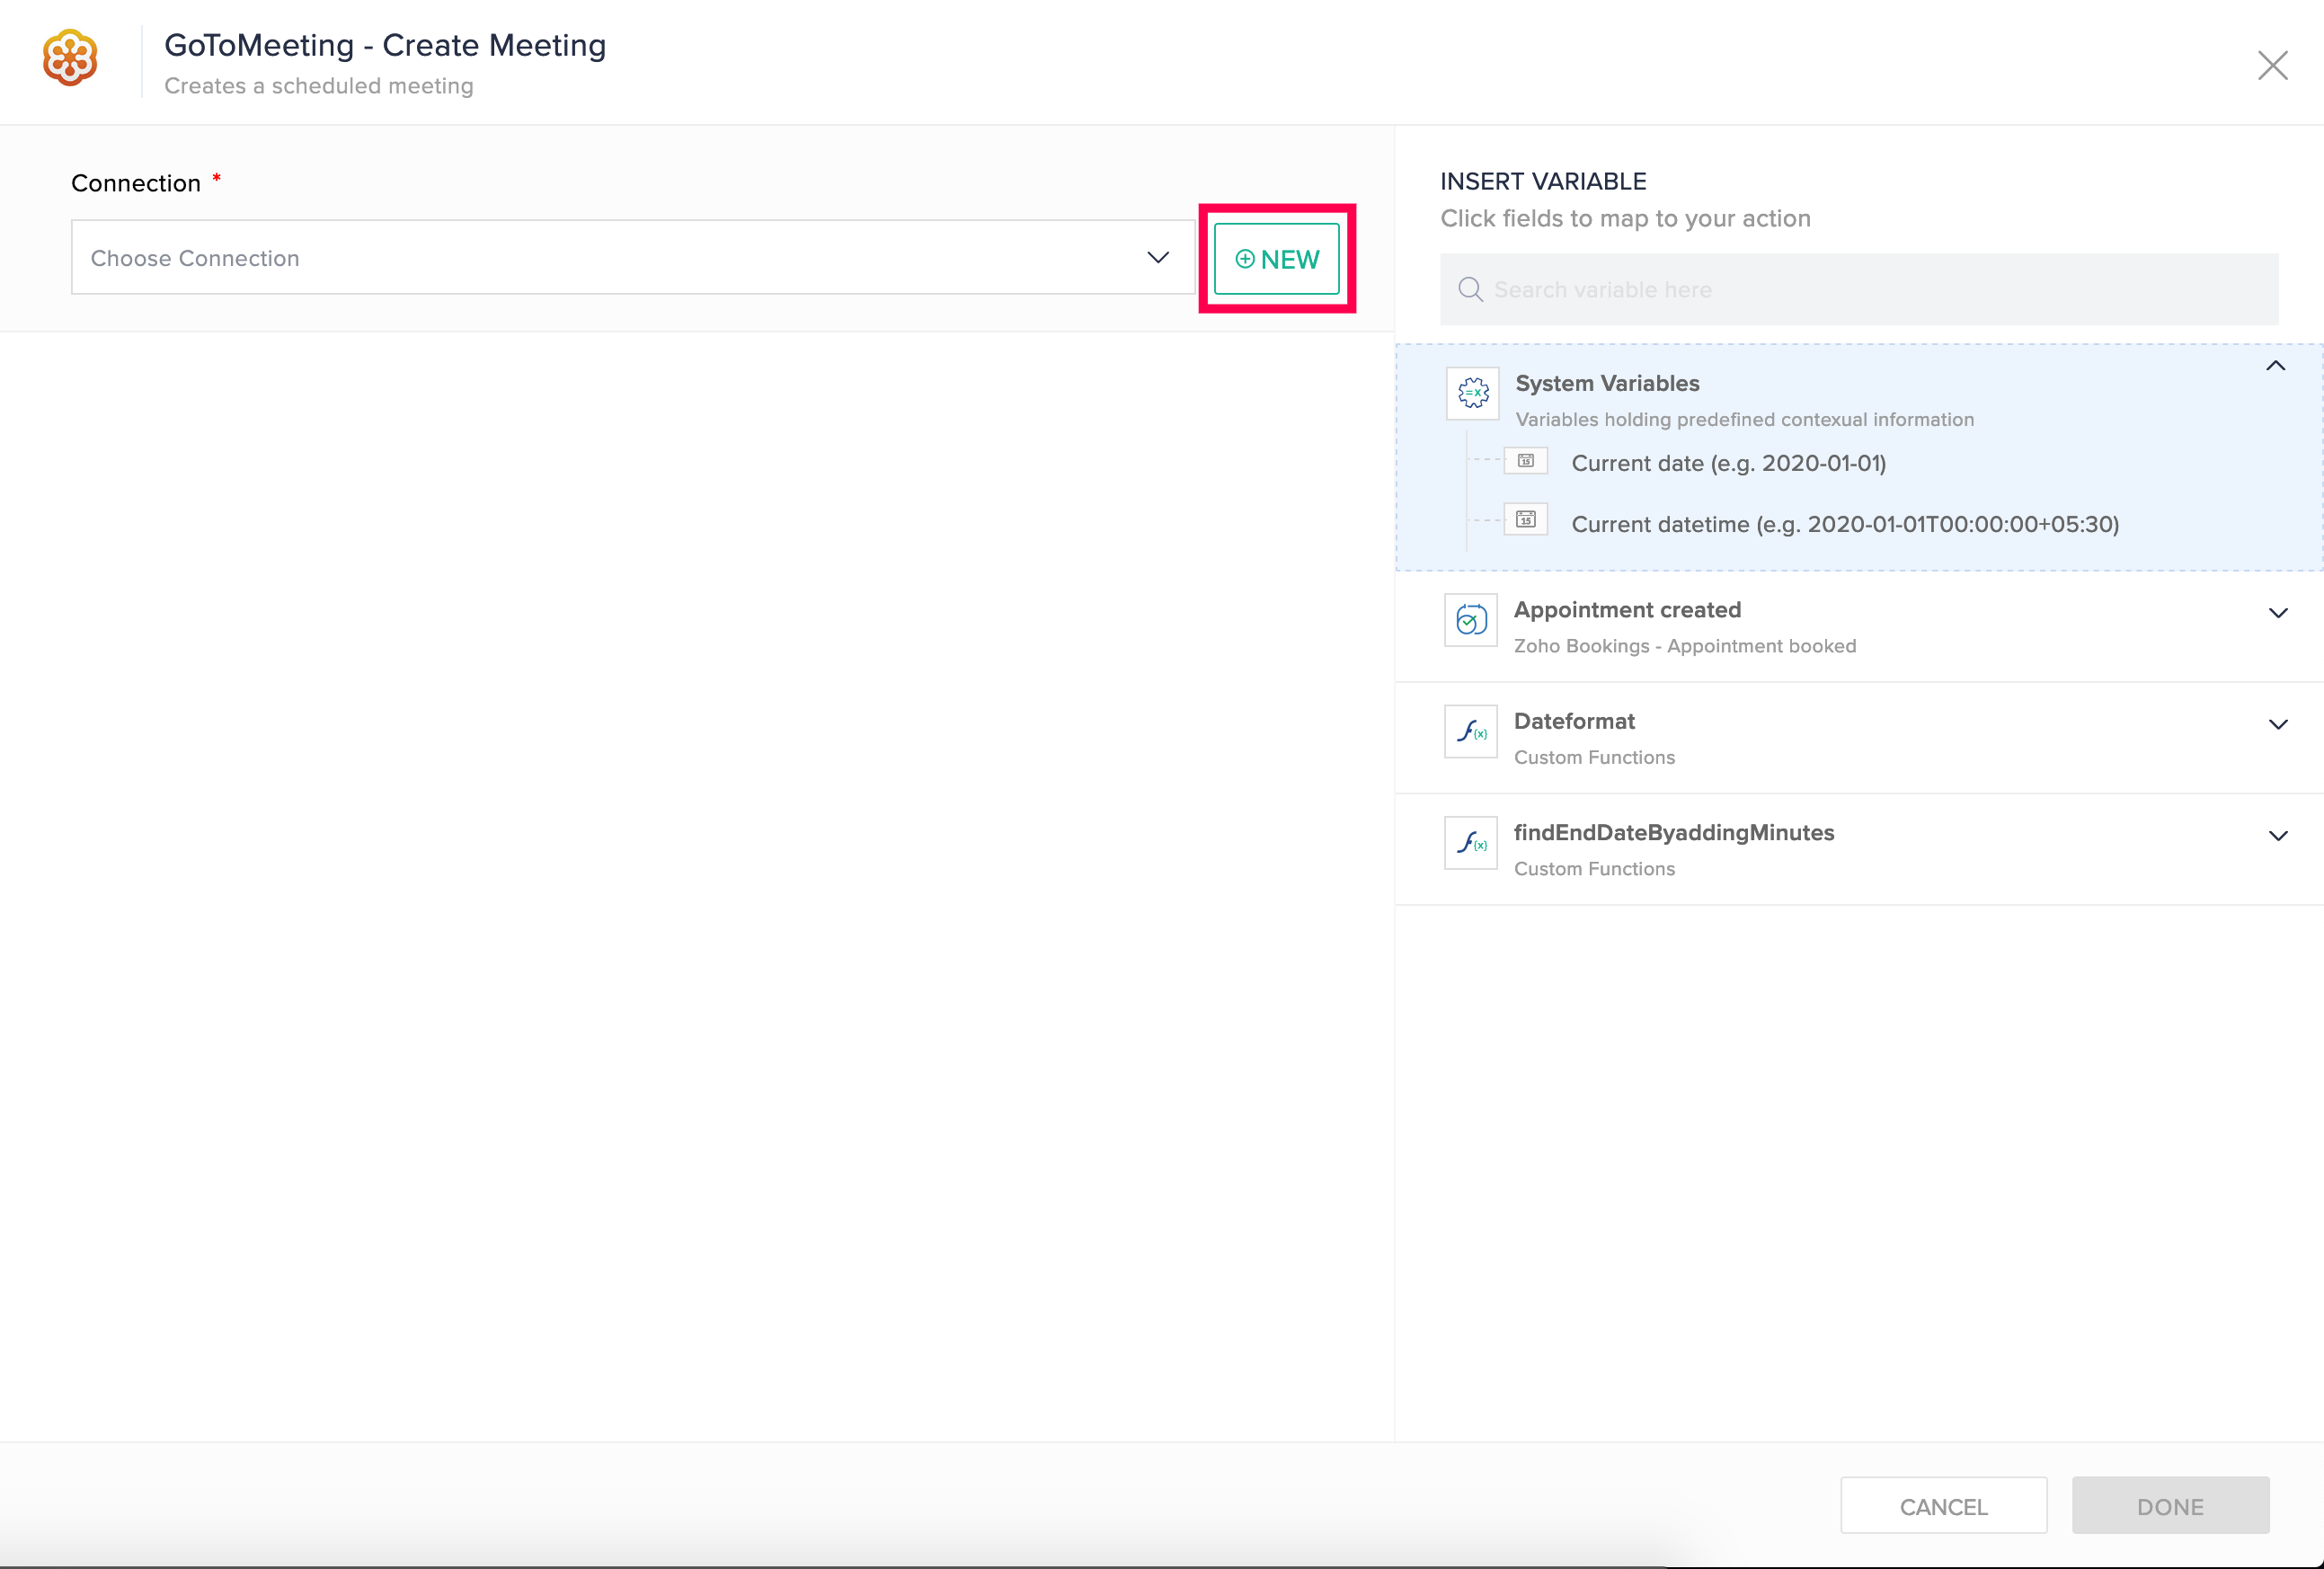Collapse the System Variables section
2324x1569 pixels.
coord(2275,366)
